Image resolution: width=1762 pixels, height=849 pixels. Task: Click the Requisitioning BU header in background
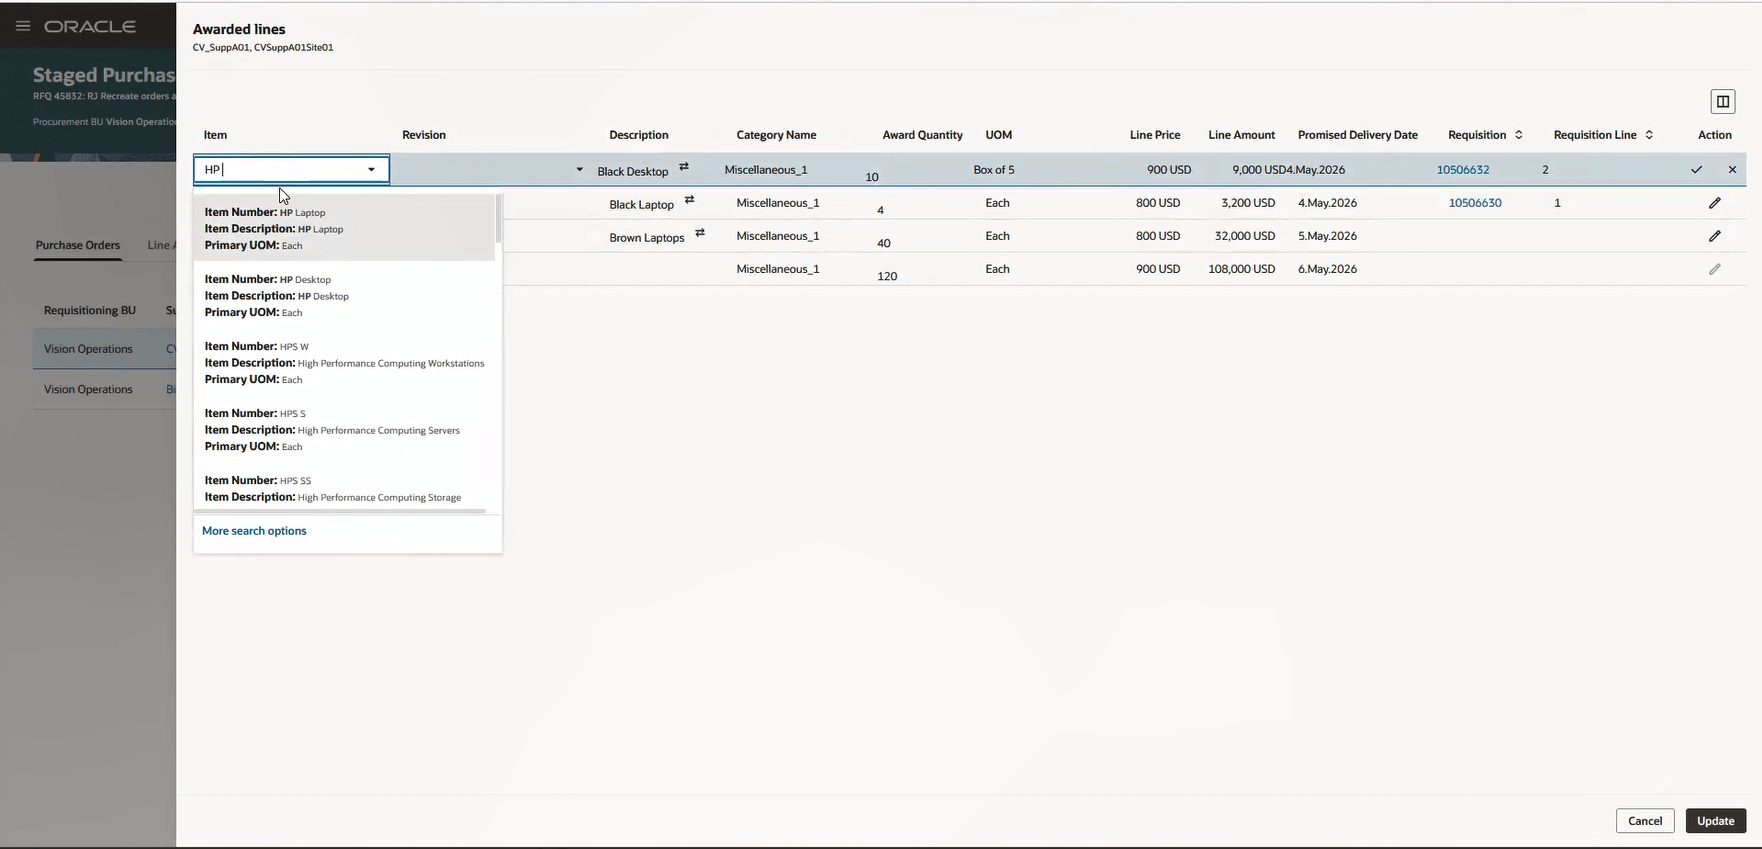pyautogui.click(x=90, y=310)
